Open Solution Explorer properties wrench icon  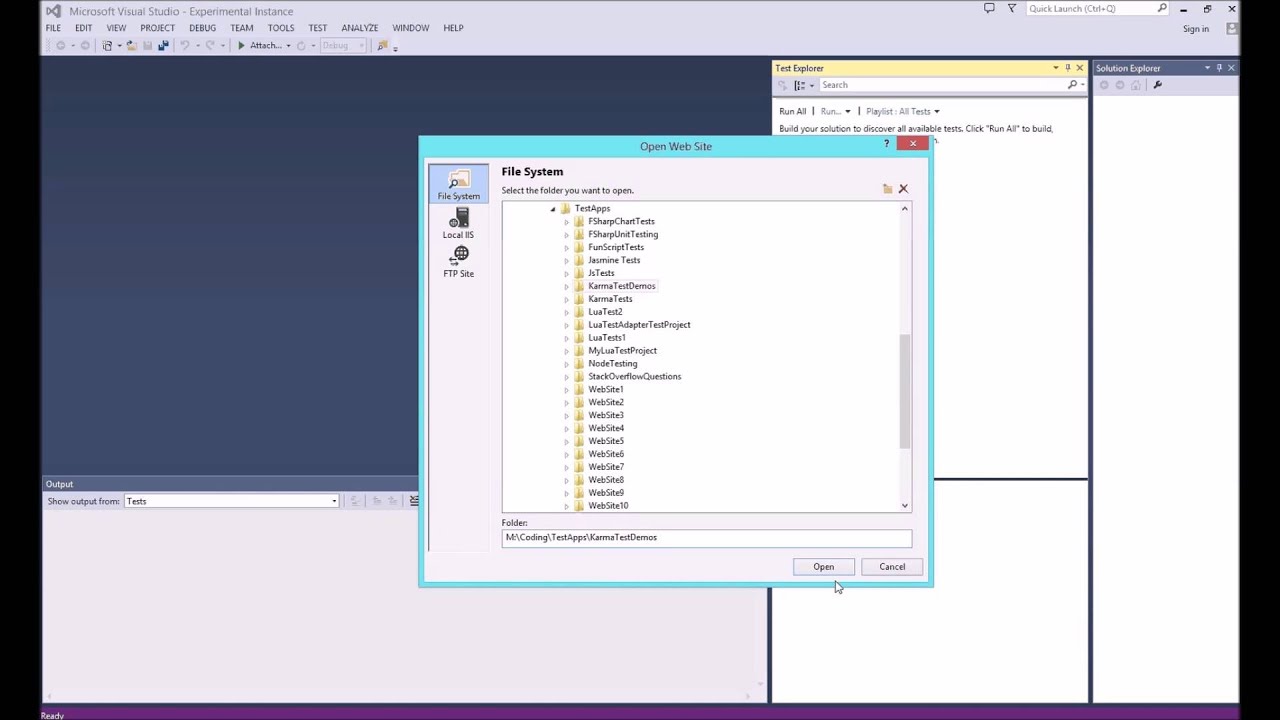(1157, 85)
